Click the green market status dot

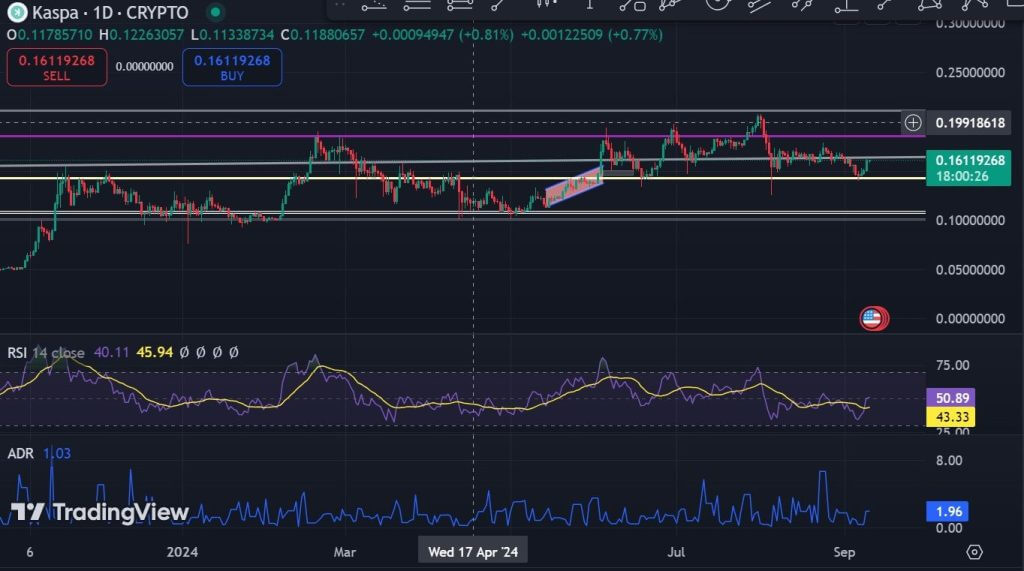coord(215,12)
